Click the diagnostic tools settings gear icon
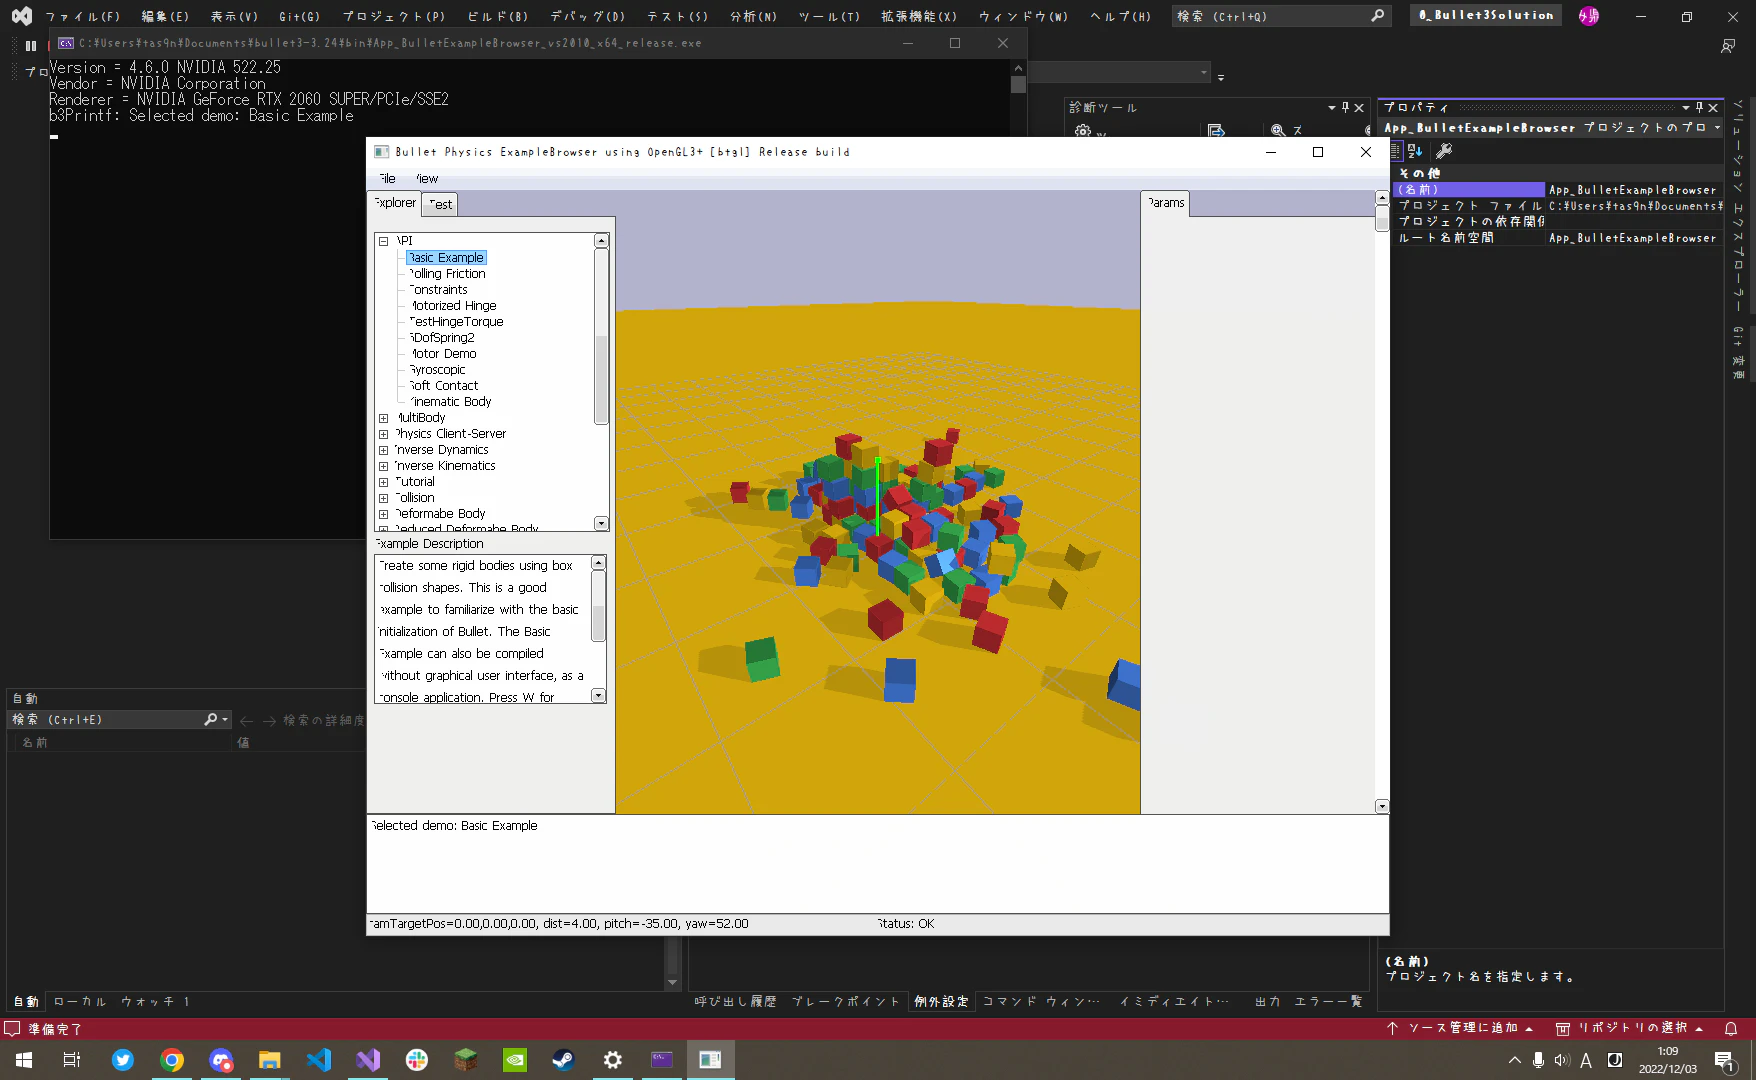The width and height of the screenshot is (1756, 1080). [1082, 130]
